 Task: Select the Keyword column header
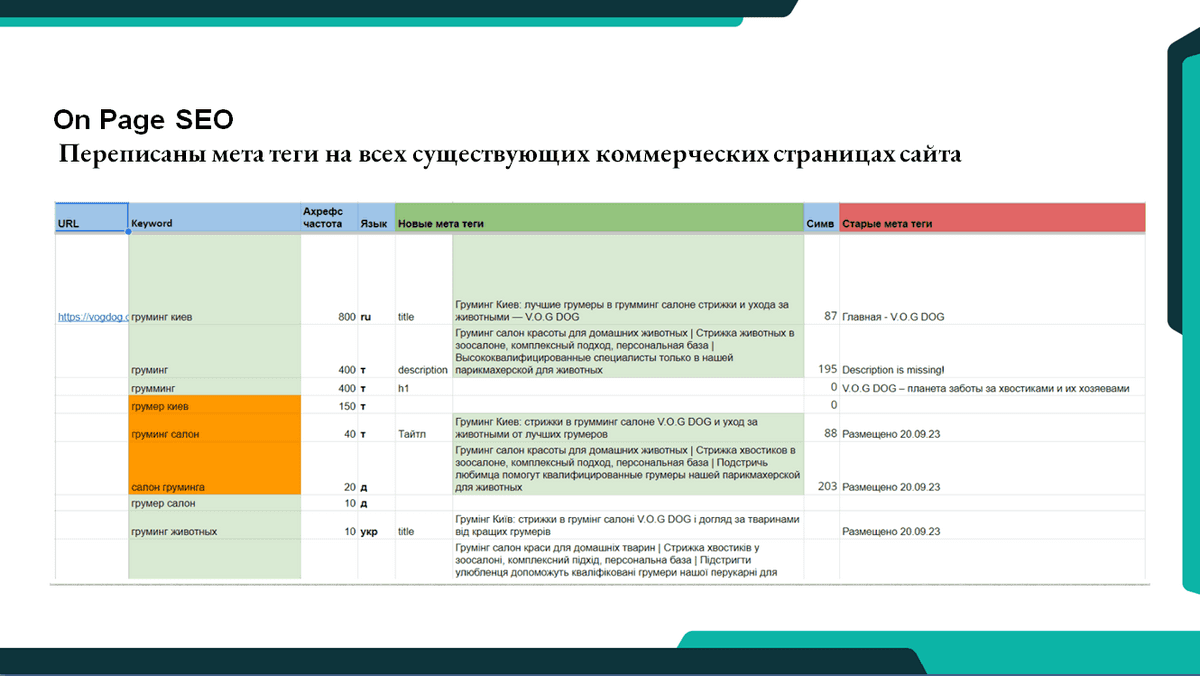(x=214, y=219)
